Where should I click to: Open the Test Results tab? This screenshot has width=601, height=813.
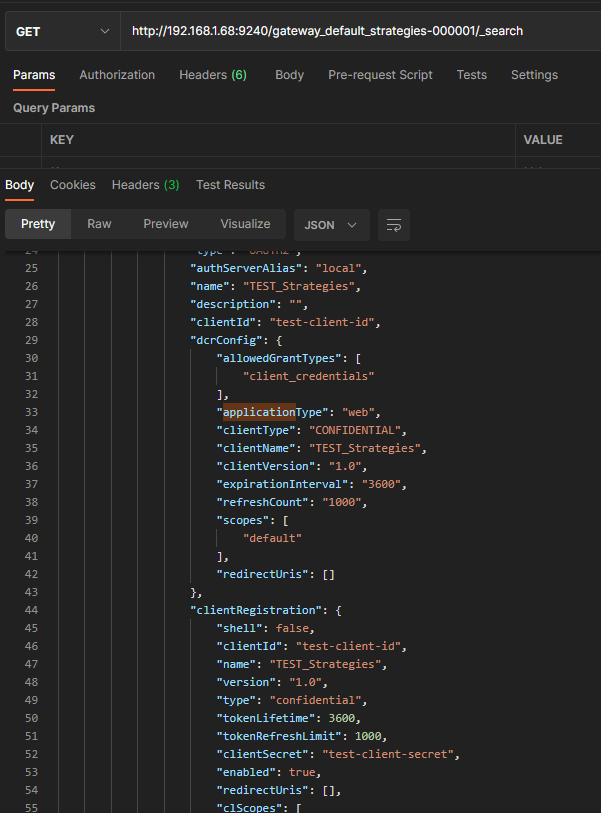coord(230,185)
